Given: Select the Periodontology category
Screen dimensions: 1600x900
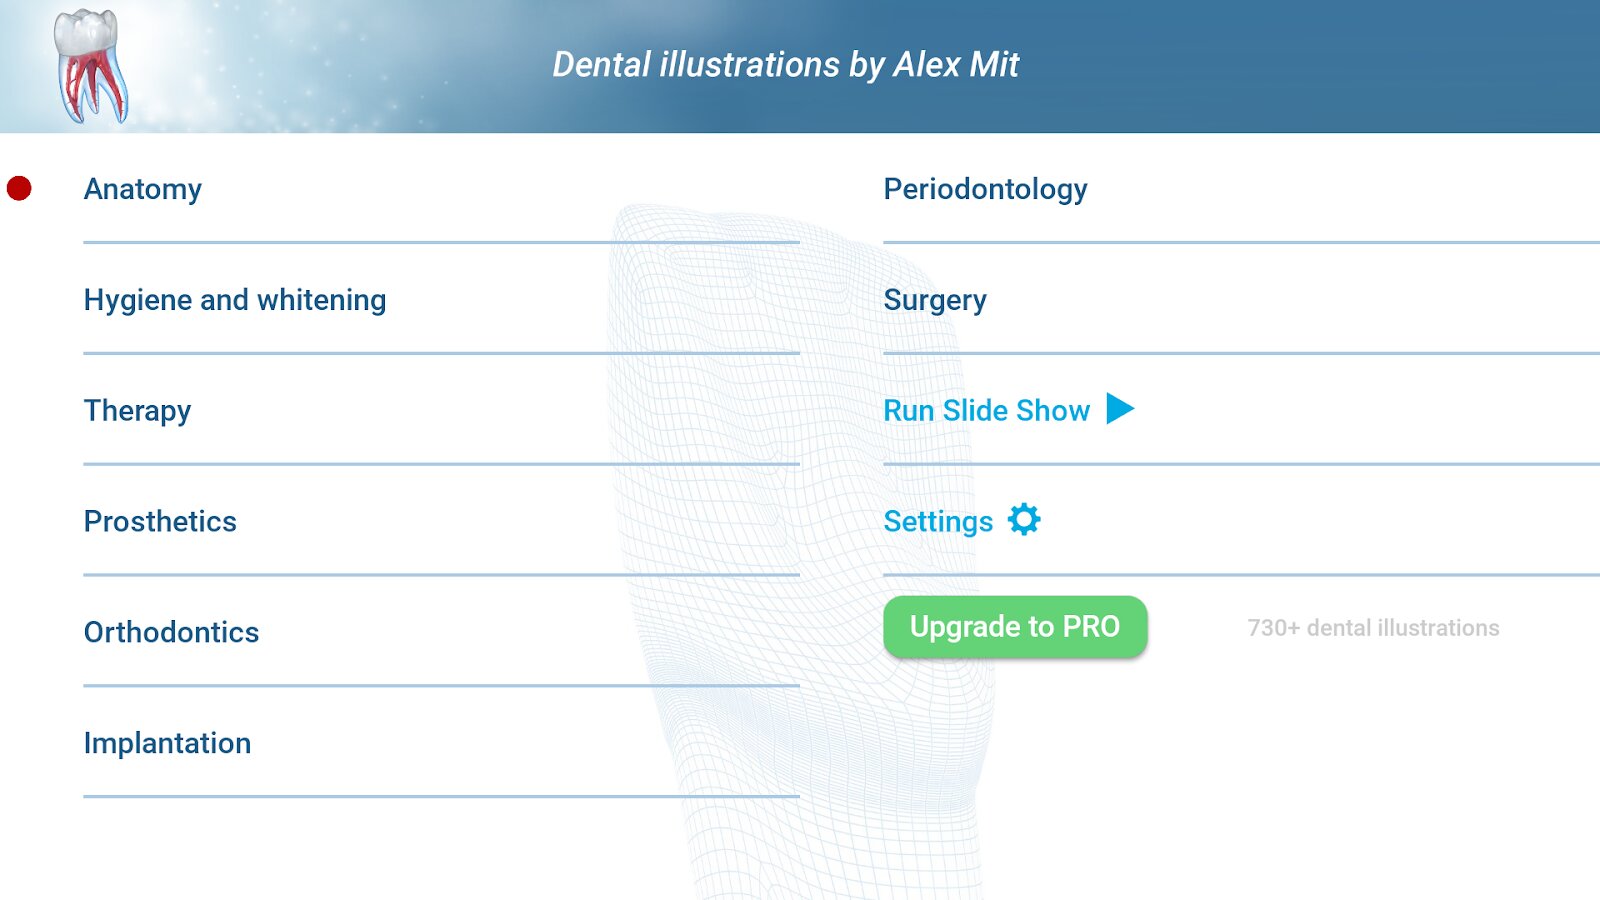Looking at the screenshot, I should point(985,189).
